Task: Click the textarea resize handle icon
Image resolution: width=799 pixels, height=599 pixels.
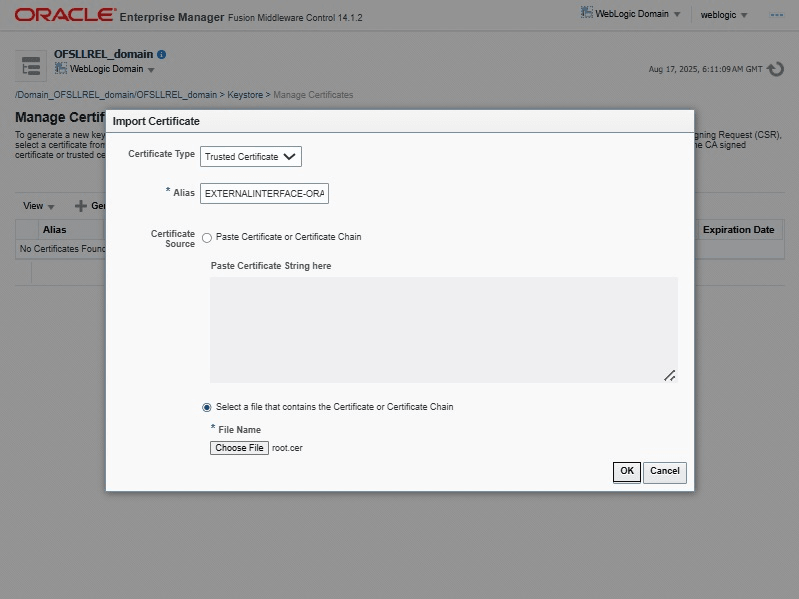Action: coord(670,375)
